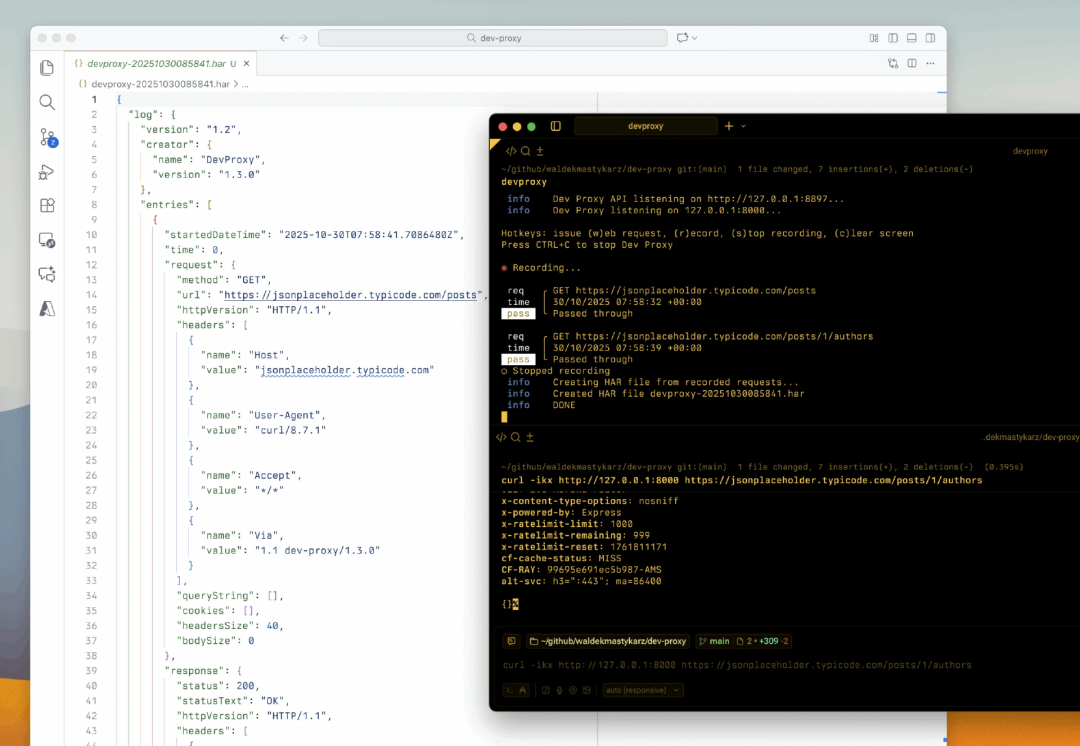This screenshot has height=746, width=1080.
Task: Open the chevron menu next to Warp's new tab button
Action: 743,126
